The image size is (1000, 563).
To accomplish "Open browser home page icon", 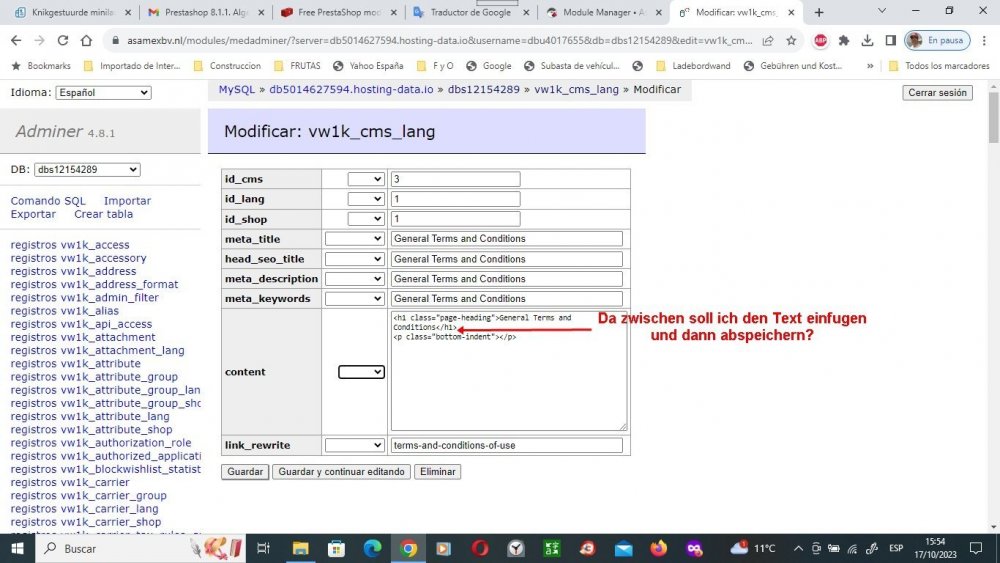I will coord(86,40).
